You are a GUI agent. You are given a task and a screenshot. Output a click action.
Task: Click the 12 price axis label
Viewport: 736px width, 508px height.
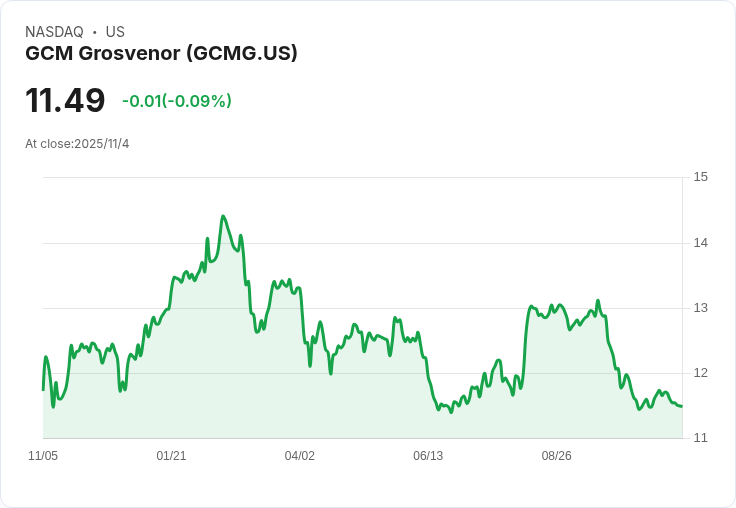[x=700, y=373]
